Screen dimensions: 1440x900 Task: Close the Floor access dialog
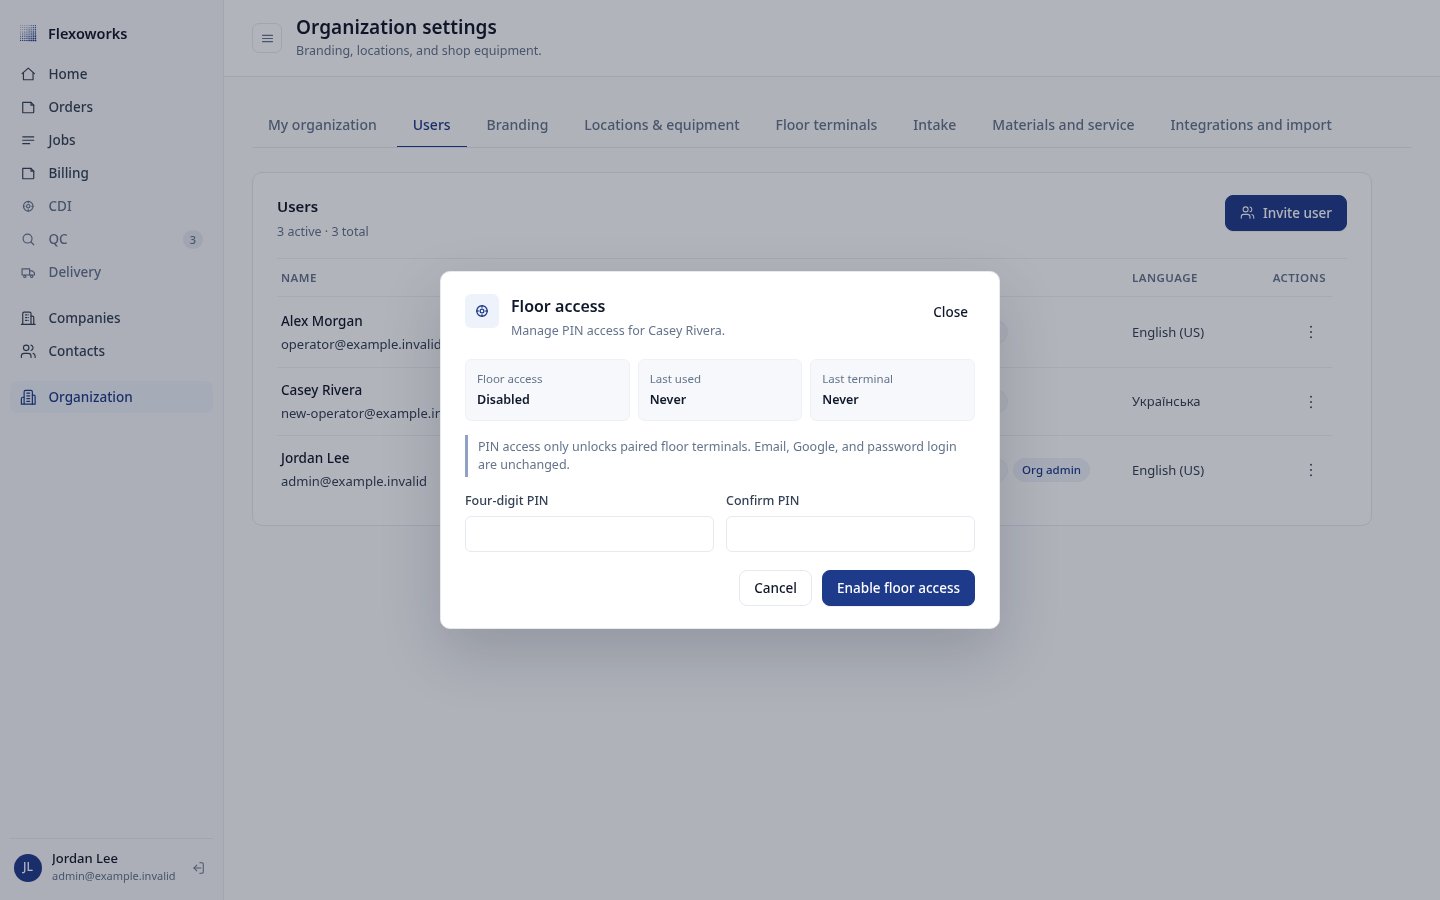[950, 312]
